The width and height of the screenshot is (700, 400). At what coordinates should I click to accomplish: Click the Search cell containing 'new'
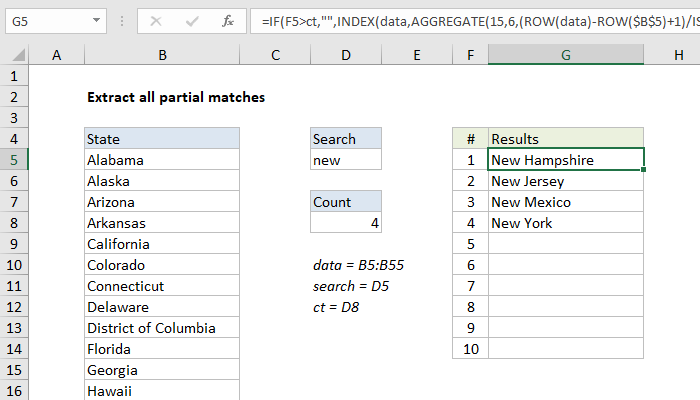point(345,160)
